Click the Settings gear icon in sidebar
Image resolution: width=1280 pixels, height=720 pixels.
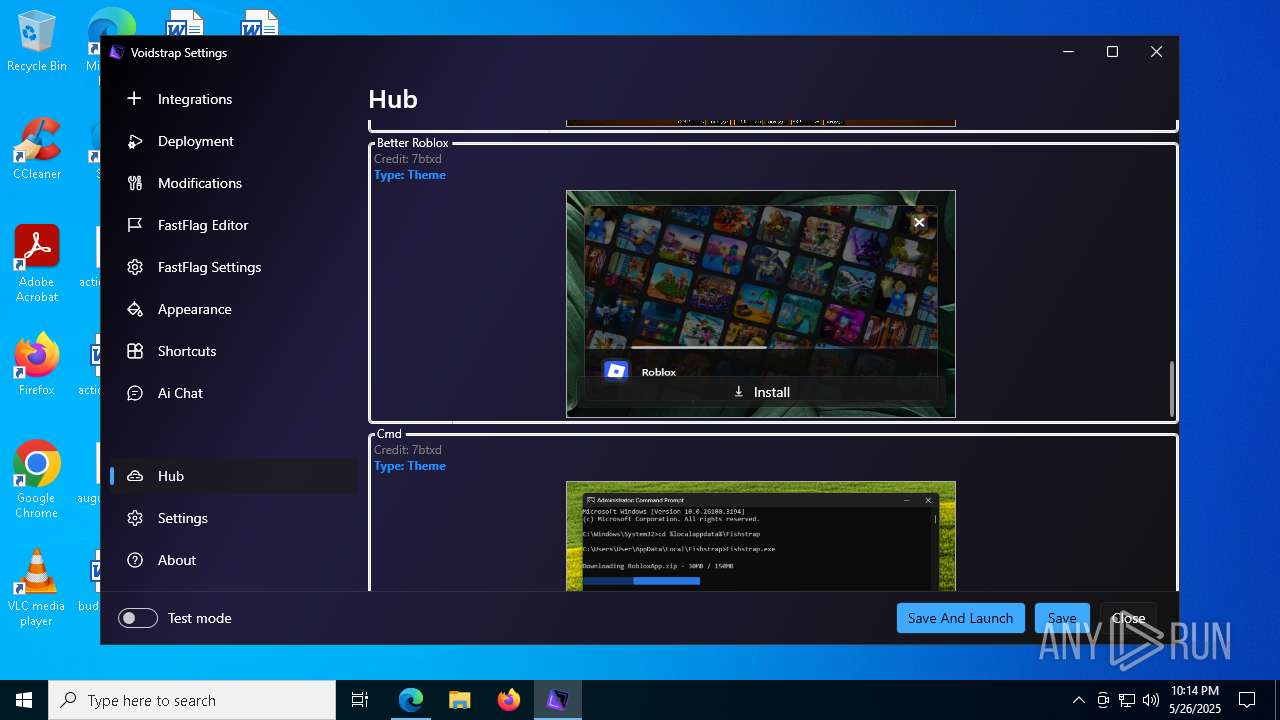coord(135,518)
